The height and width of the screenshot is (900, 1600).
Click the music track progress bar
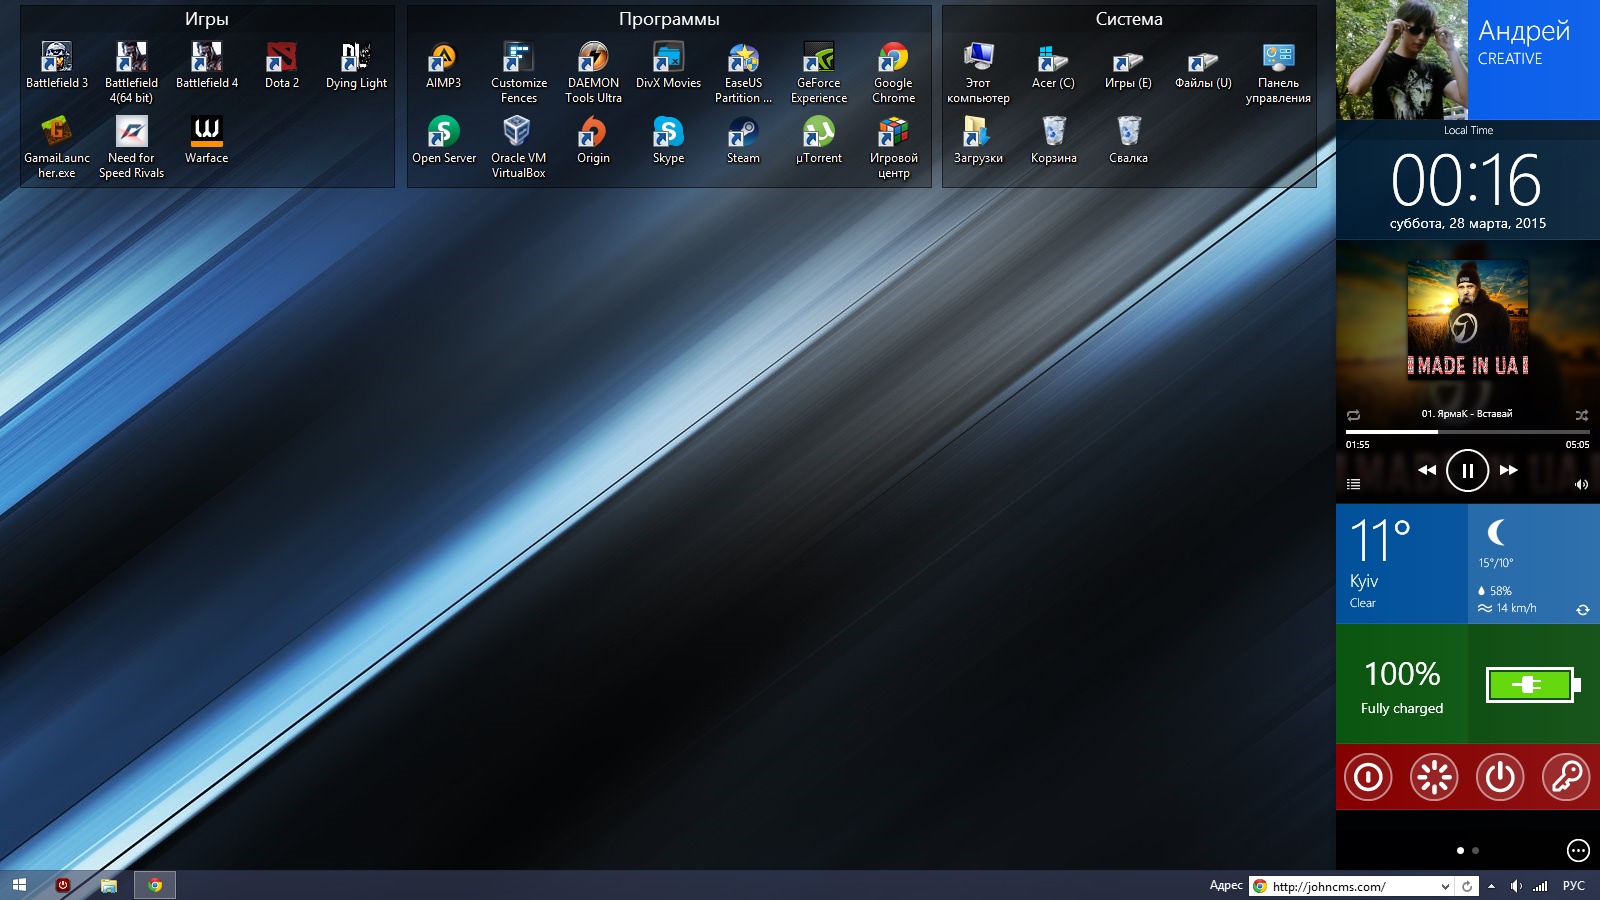click(x=1467, y=432)
